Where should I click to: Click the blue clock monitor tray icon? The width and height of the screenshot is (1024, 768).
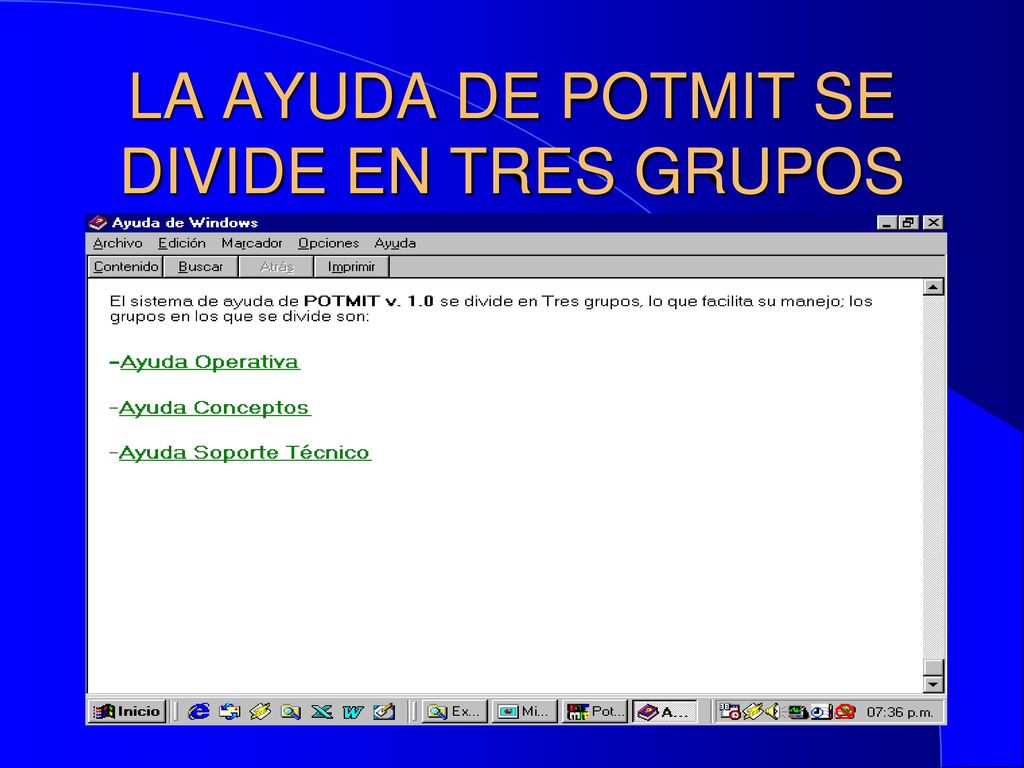(x=821, y=711)
